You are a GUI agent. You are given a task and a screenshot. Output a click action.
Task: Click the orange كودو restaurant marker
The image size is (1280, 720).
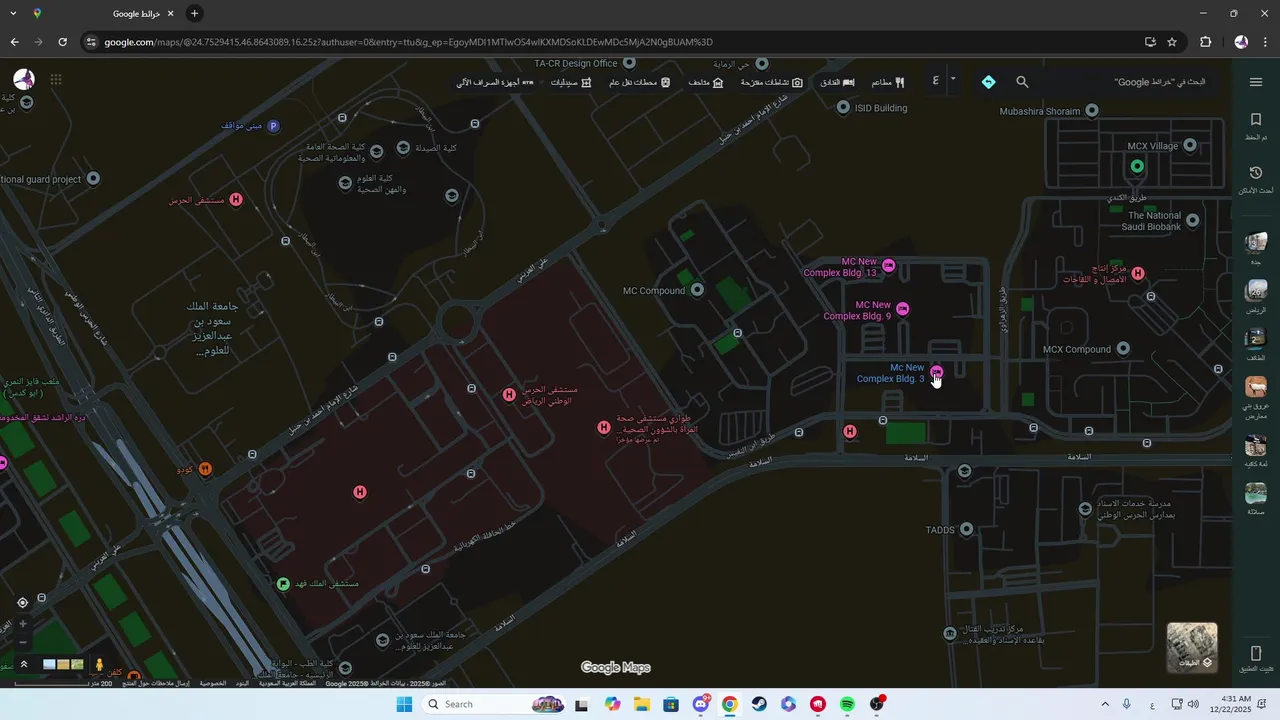coord(205,469)
